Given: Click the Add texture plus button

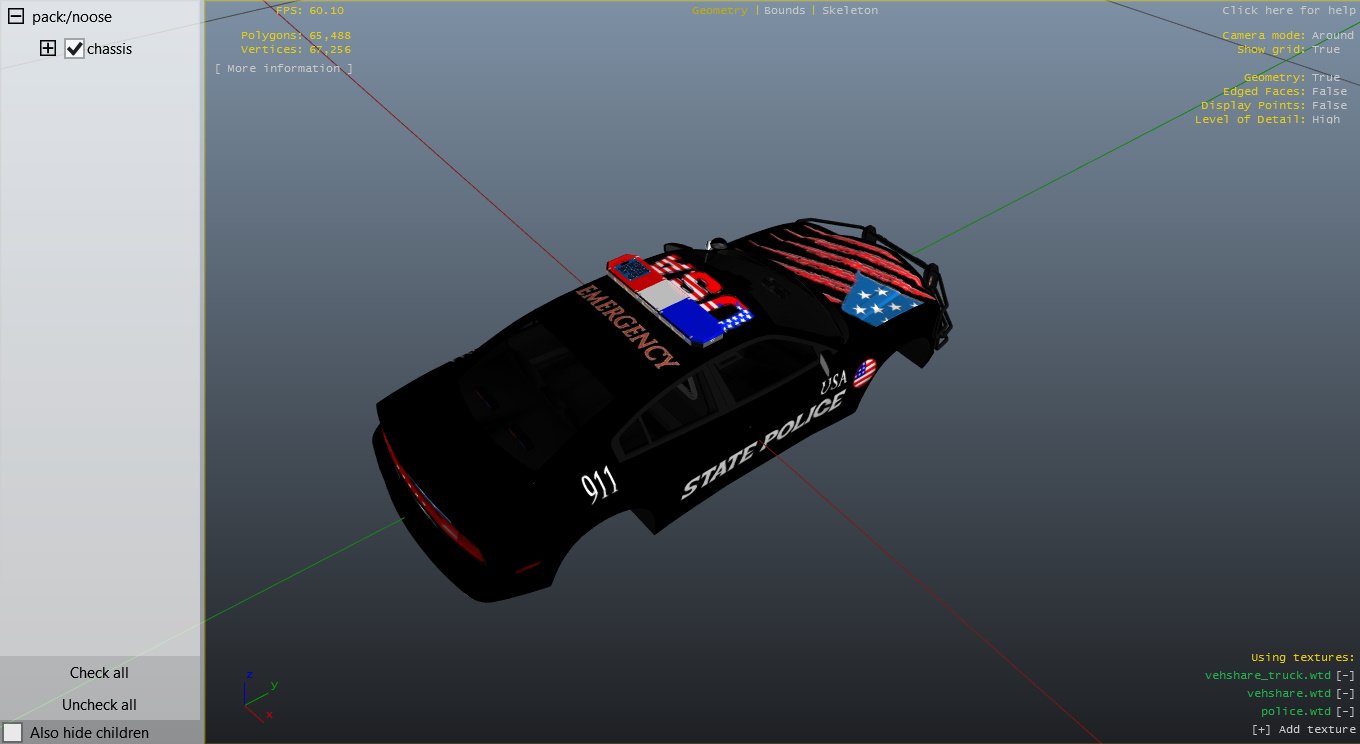Looking at the screenshot, I should pyautogui.click(x=1260, y=729).
